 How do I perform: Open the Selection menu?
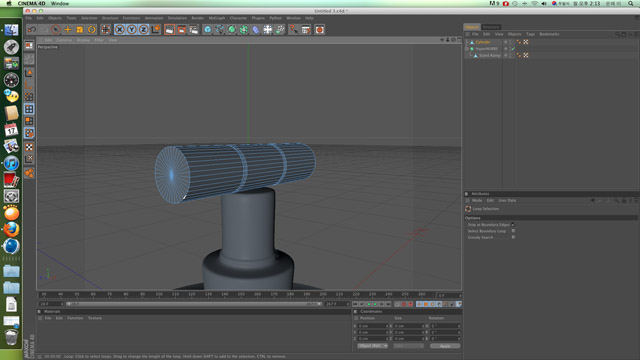point(89,18)
